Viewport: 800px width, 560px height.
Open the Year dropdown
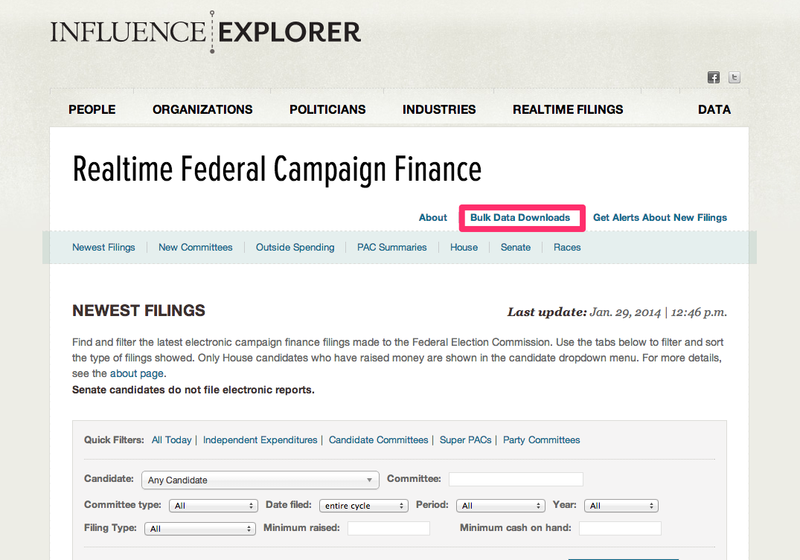(621, 505)
